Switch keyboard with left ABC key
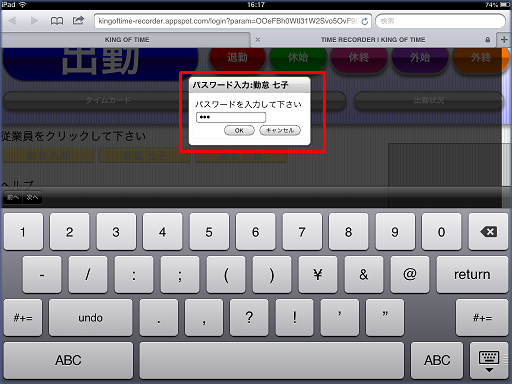The height and width of the screenshot is (384, 512). 68,360
